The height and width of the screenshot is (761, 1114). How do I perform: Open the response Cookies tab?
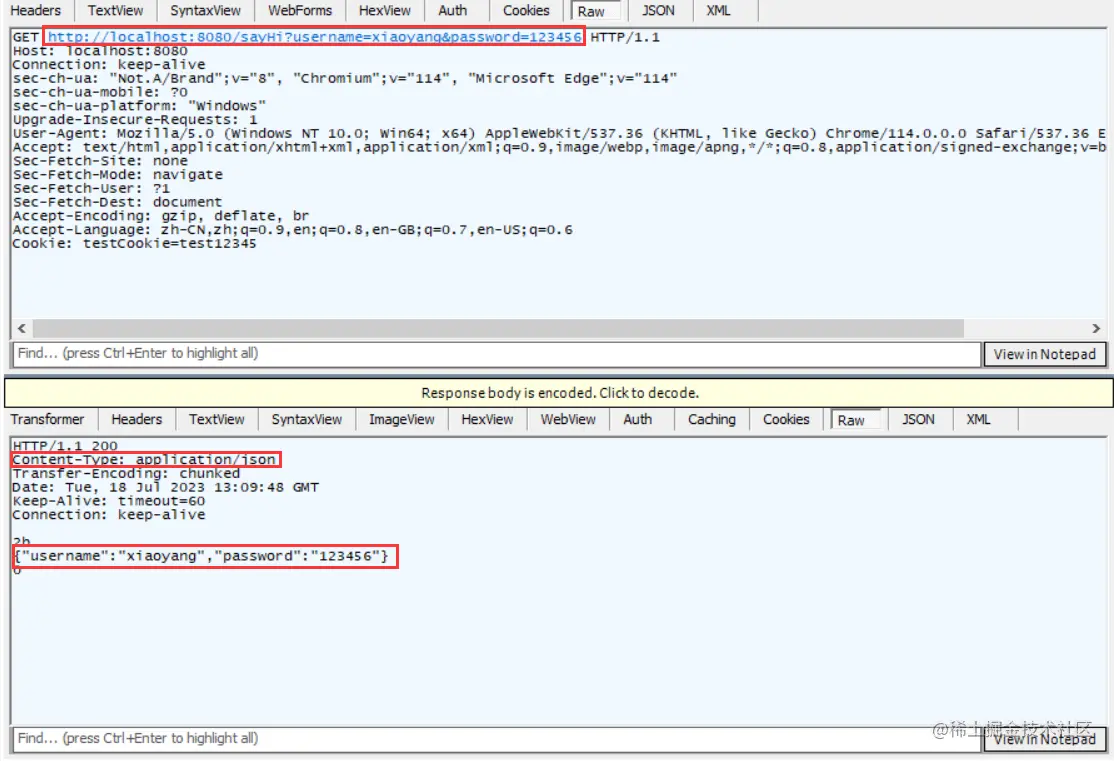click(x=786, y=419)
